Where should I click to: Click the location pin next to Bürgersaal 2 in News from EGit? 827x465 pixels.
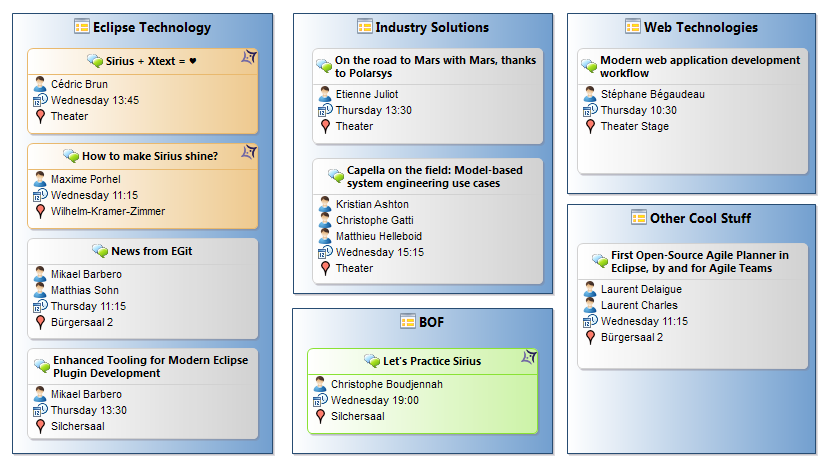tap(40, 322)
